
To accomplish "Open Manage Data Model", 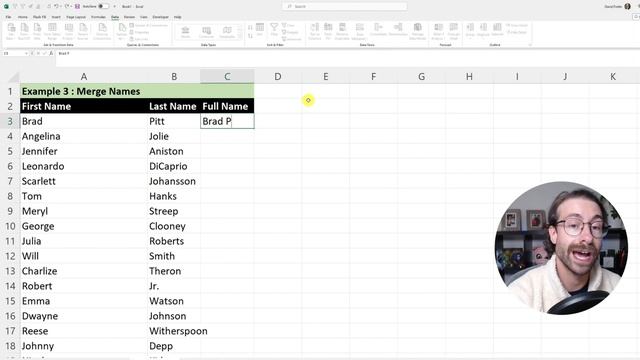I will (418, 31).
